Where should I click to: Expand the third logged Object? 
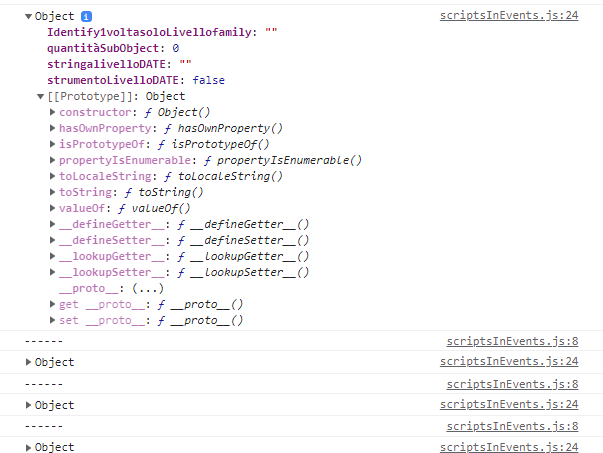point(28,405)
